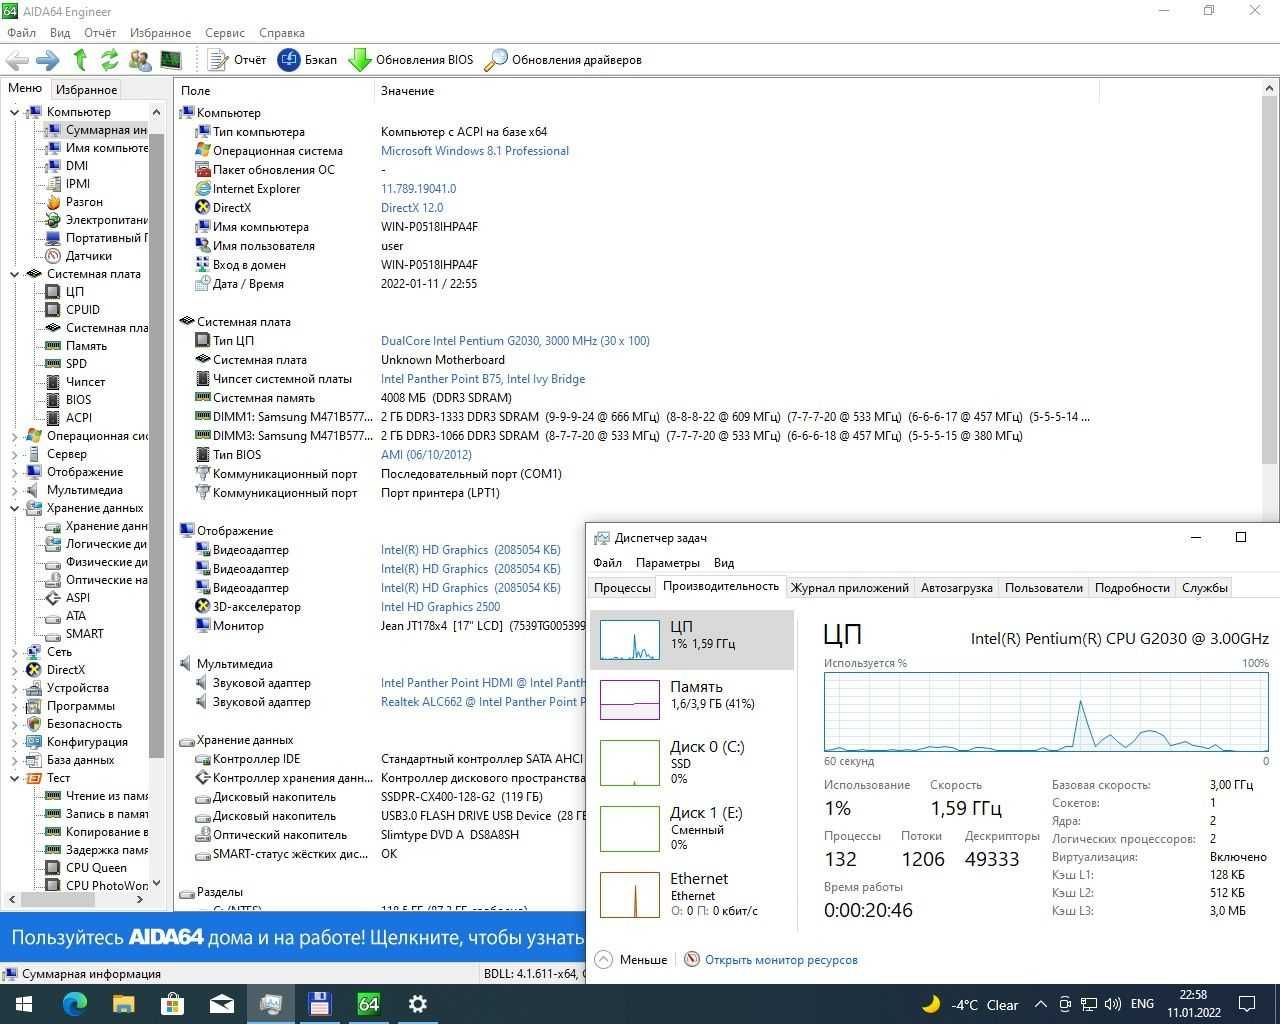This screenshot has width=1280, height=1024.
Task: Select SMART in the storage tree
Action: pos(84,634)
